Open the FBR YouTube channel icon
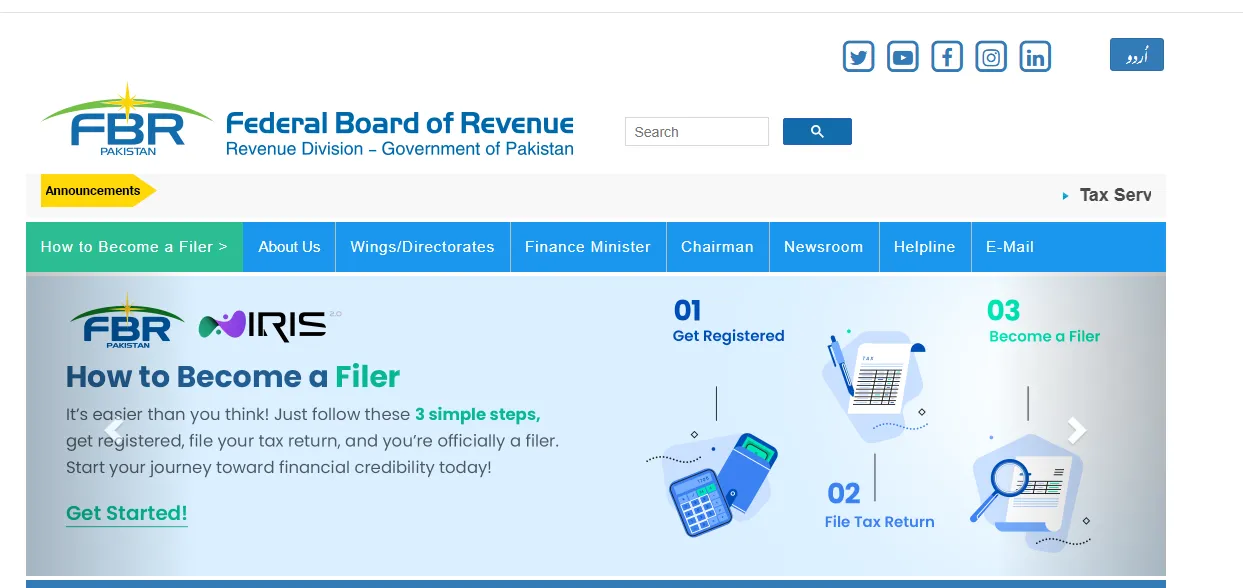Image resolution: width=1243 pixels, height=588 pixels. coord(903,57)
